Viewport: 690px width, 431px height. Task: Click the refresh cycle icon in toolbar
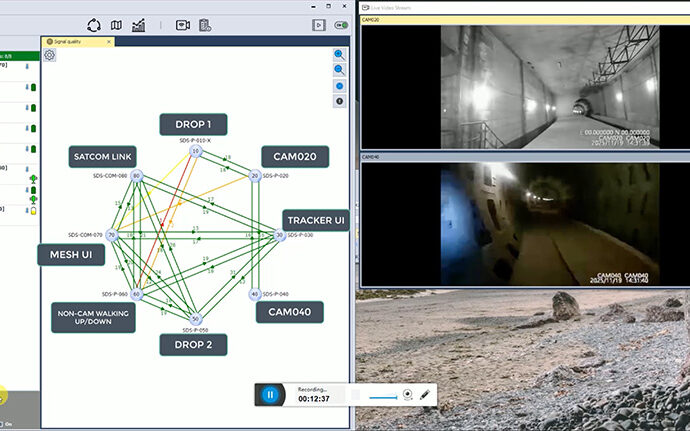tap(94, 25)
